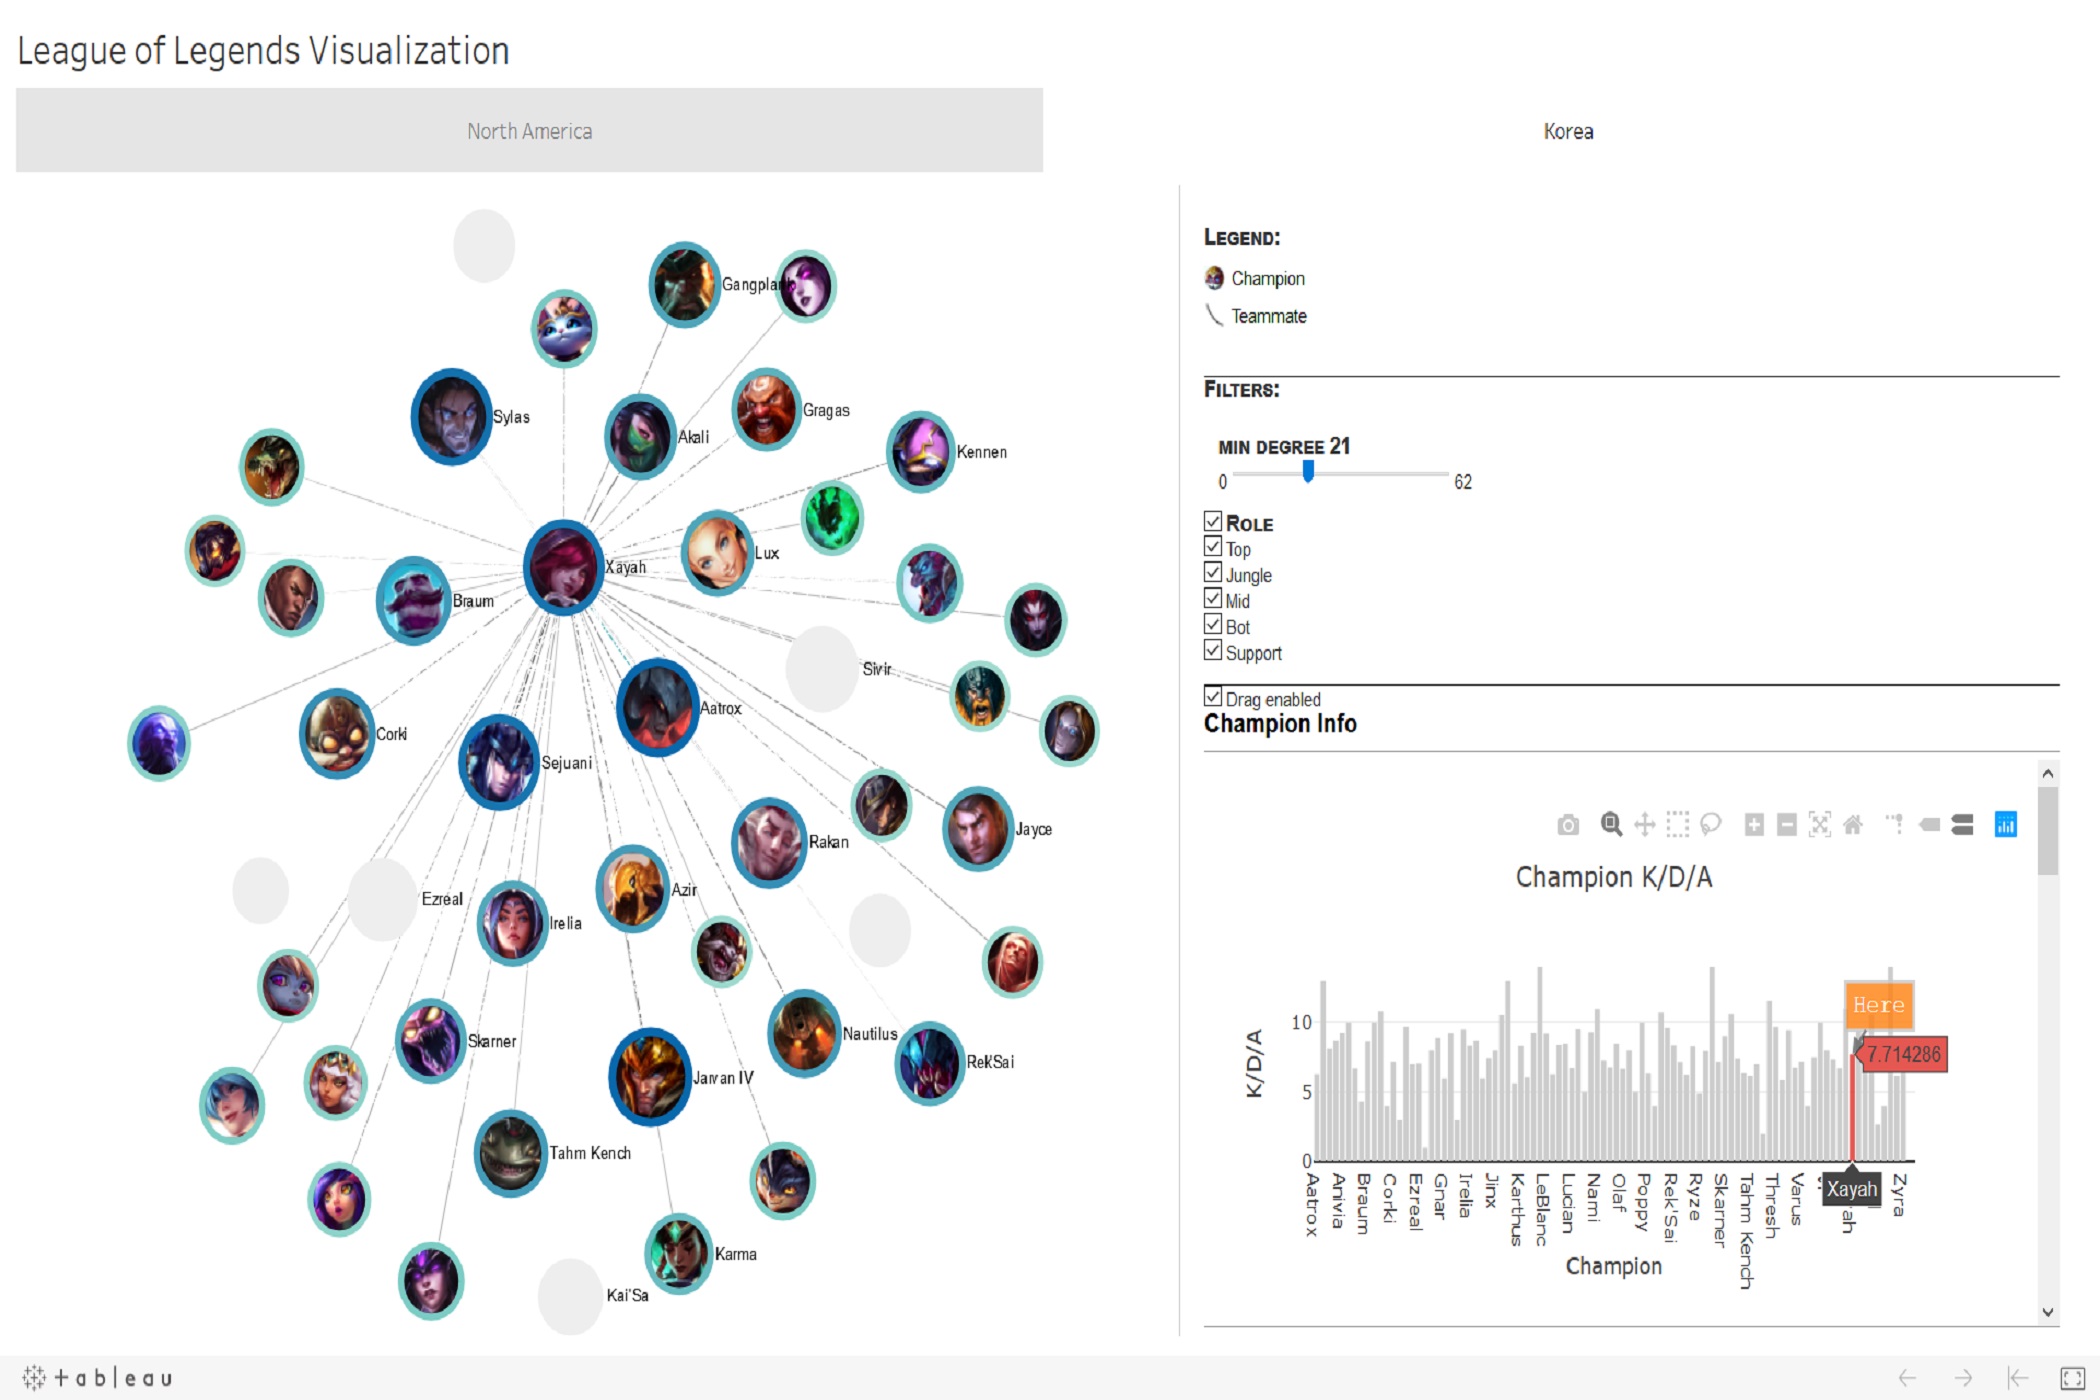This screenshot has height=1400, width=2100.
Task: Choose the Lasso Select tool
Action: point(1711,825)
